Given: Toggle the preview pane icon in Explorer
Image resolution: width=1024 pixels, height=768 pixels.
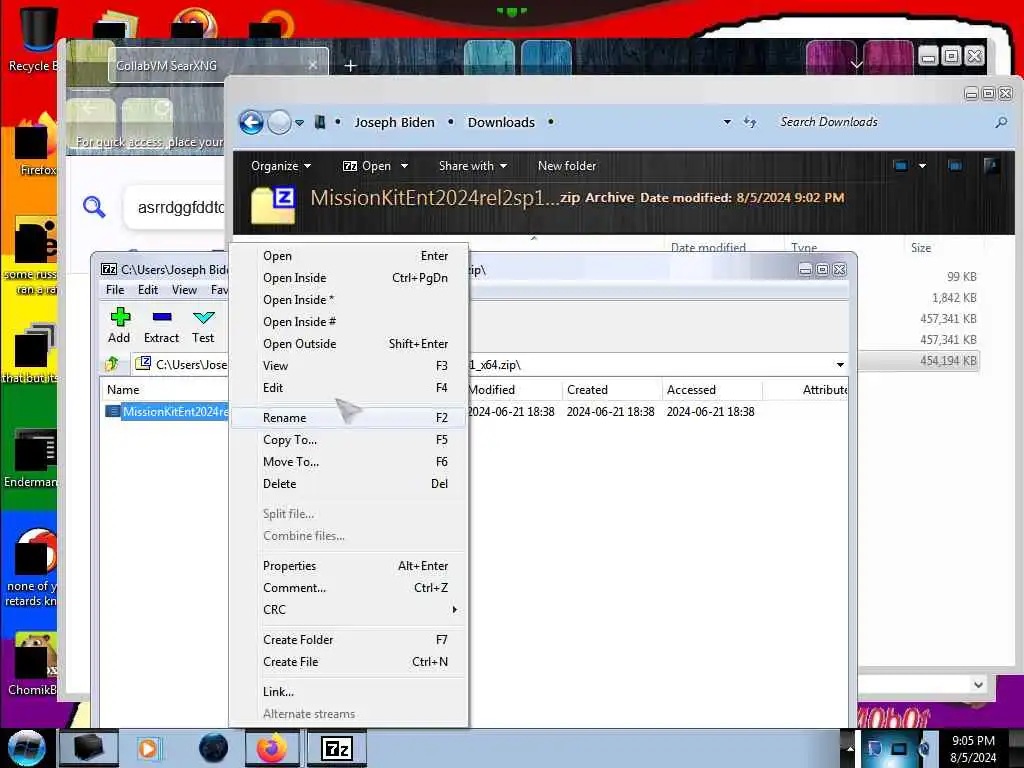Looking at the screenshot, I should [955, 166].
